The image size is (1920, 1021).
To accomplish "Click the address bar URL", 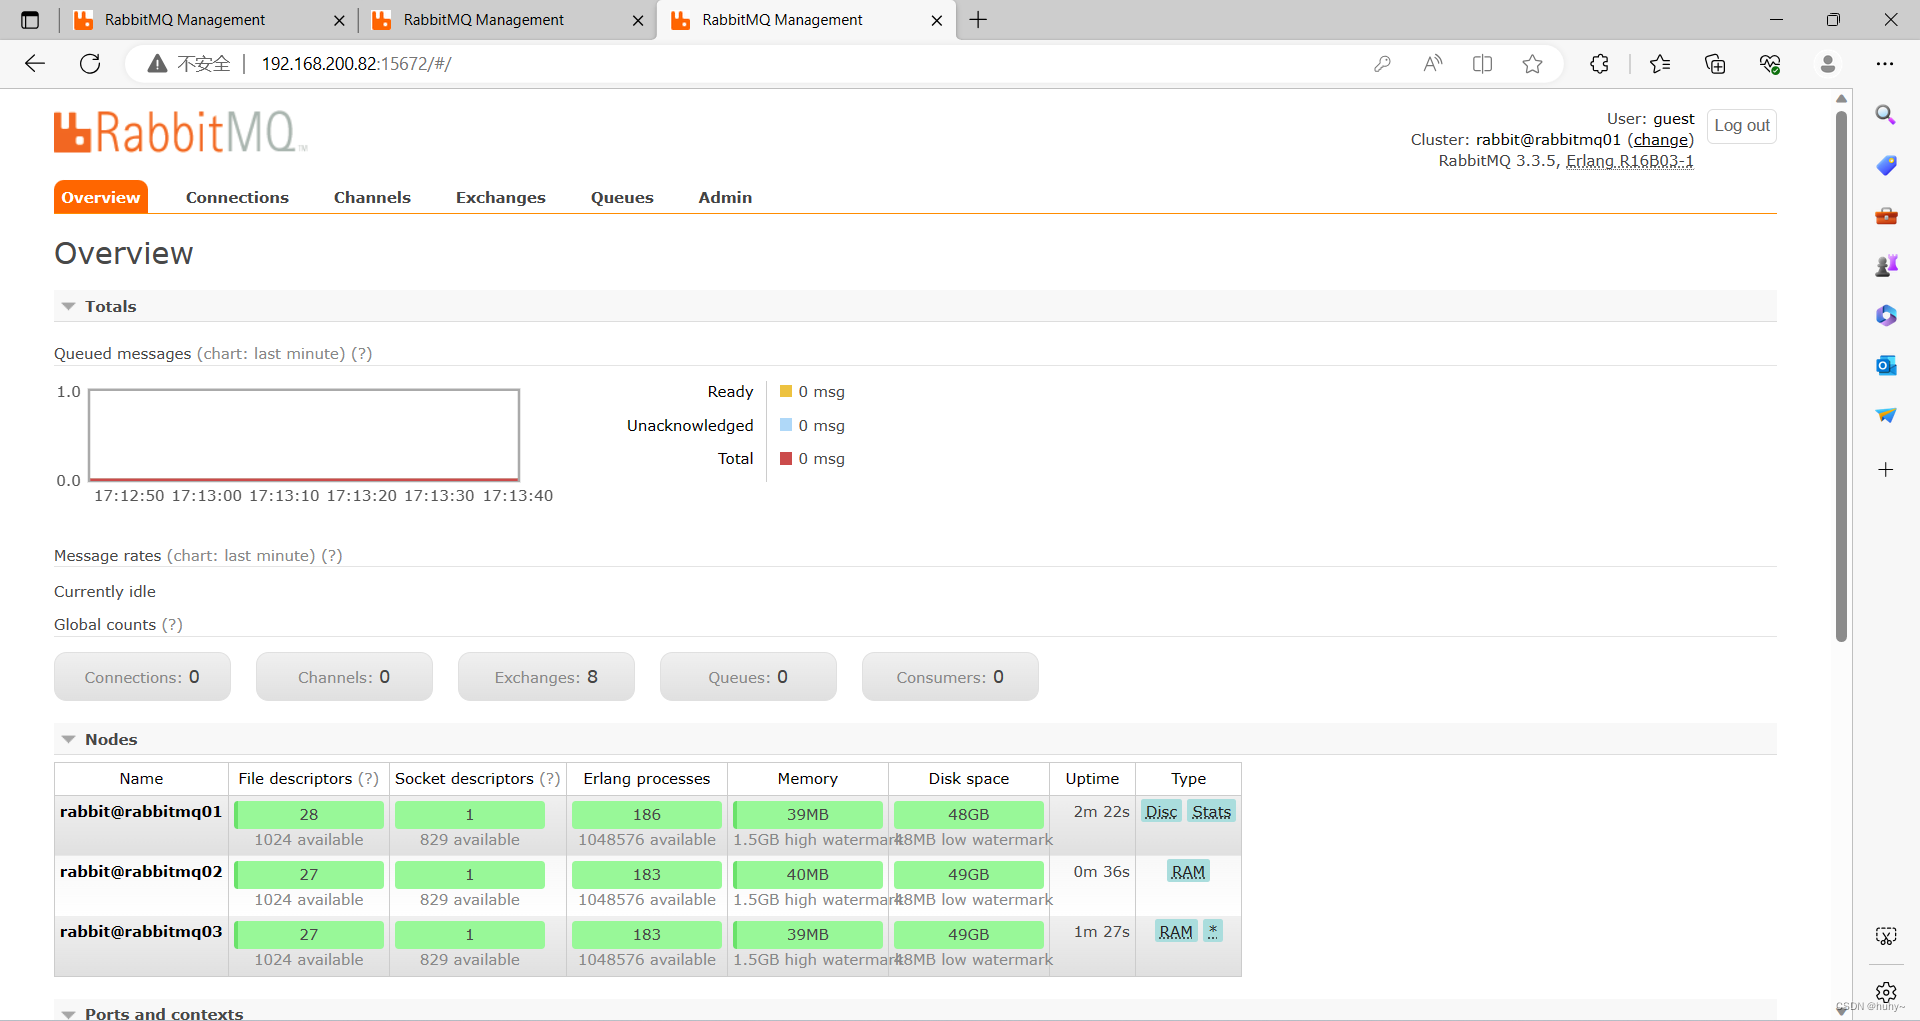I will pos(356,64).
